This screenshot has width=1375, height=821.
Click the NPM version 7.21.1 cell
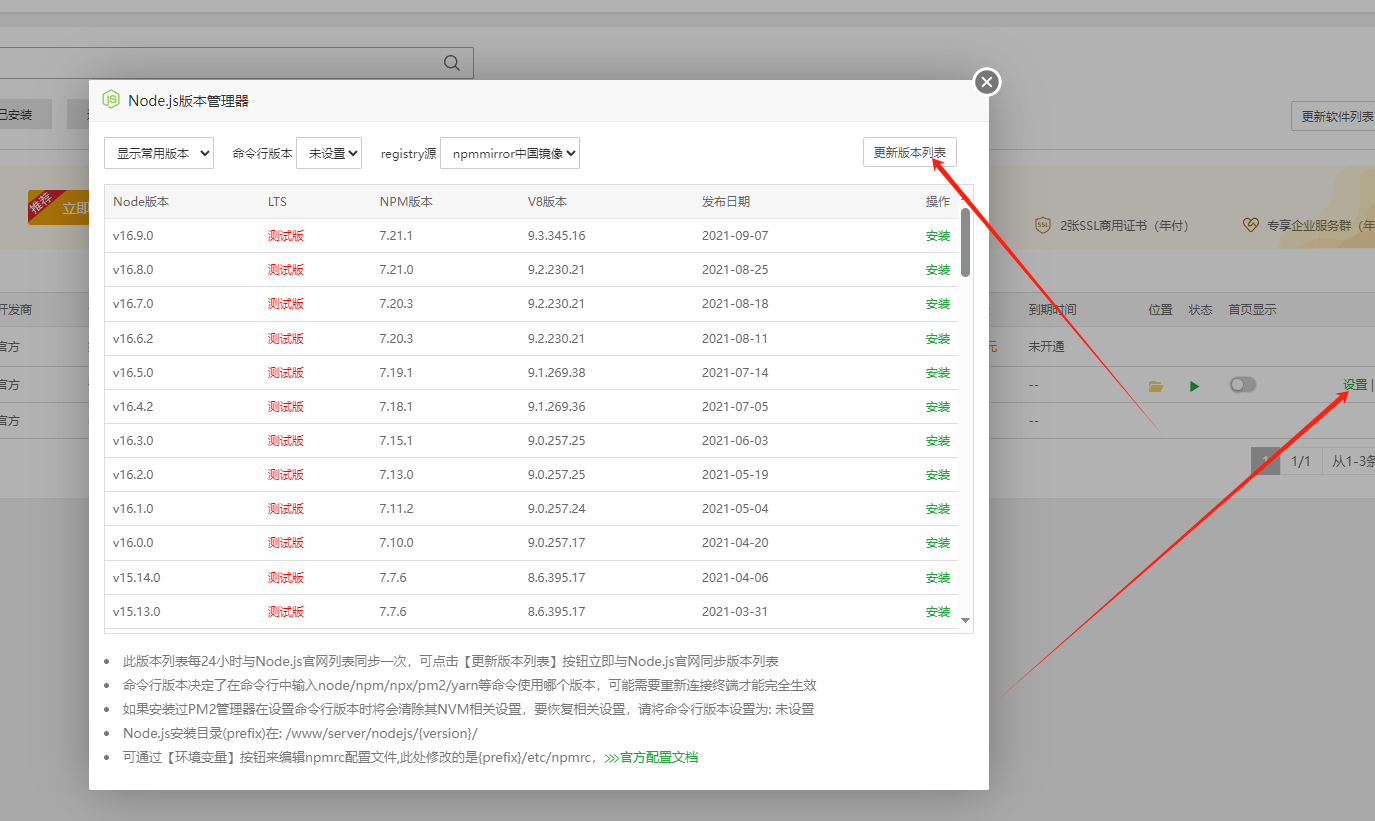(x=396, y=236)
